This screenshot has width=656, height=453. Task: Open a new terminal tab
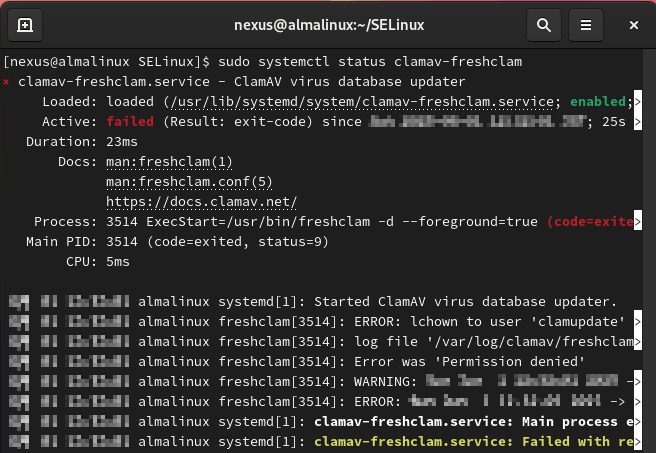(x=24, y=24)
